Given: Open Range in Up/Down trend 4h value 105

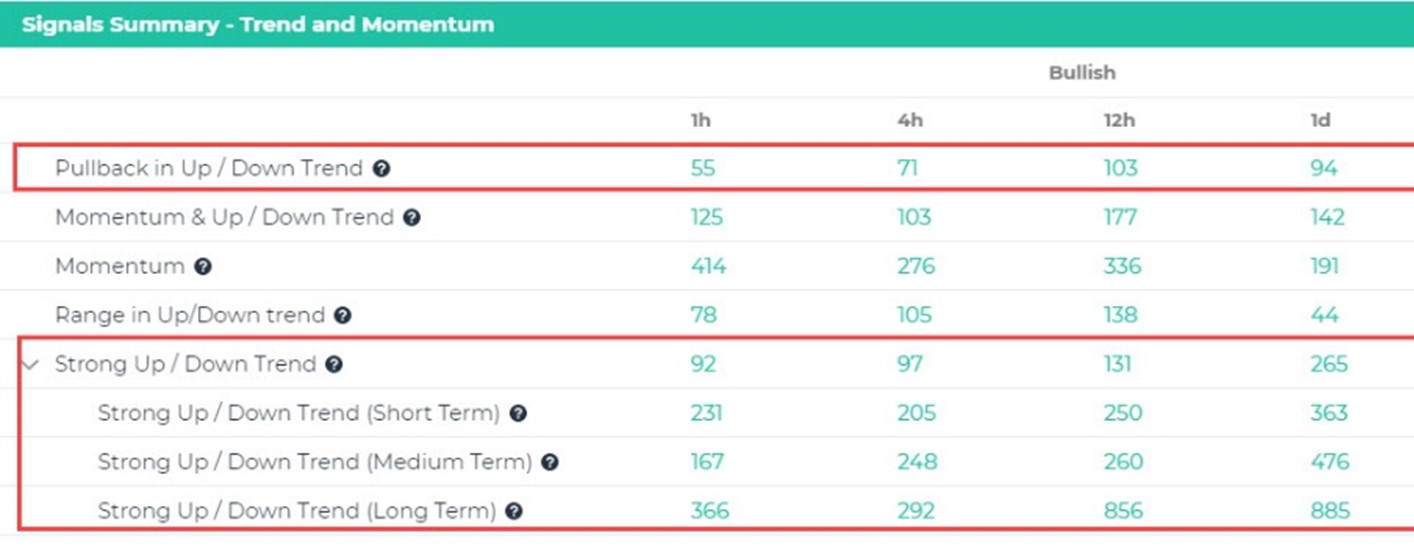Looking at the screenshot, I should [x=914, y=315].
